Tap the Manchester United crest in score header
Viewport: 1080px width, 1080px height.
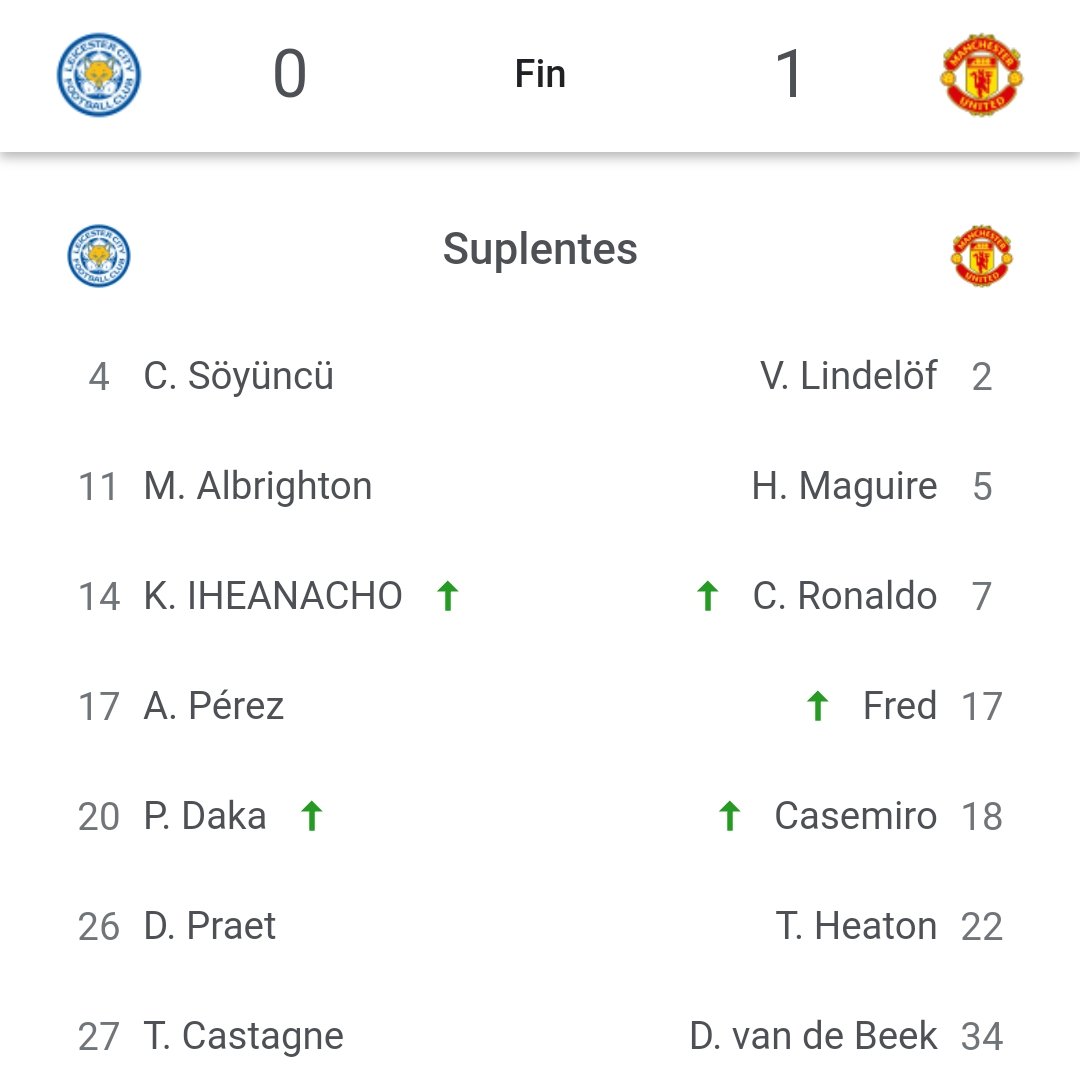(x=982, y=74)
